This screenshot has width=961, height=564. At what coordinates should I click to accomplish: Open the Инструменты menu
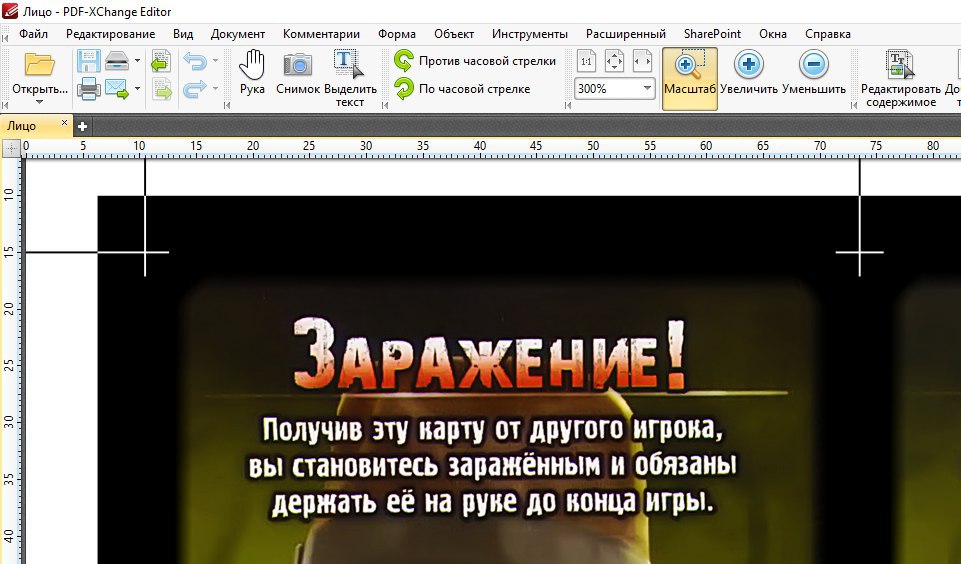530,34
